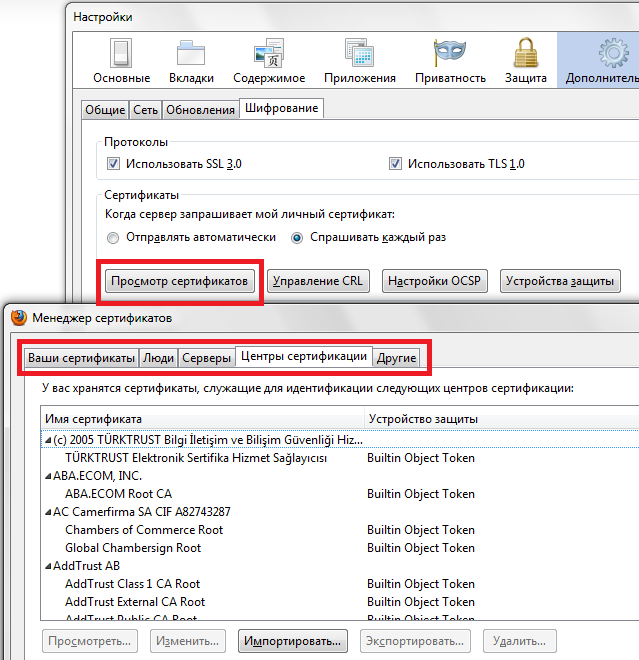The width and height of the screenshot is (639, 660).
Task: Sort by Имя сертификата column header
Action: tap(202, 419)
